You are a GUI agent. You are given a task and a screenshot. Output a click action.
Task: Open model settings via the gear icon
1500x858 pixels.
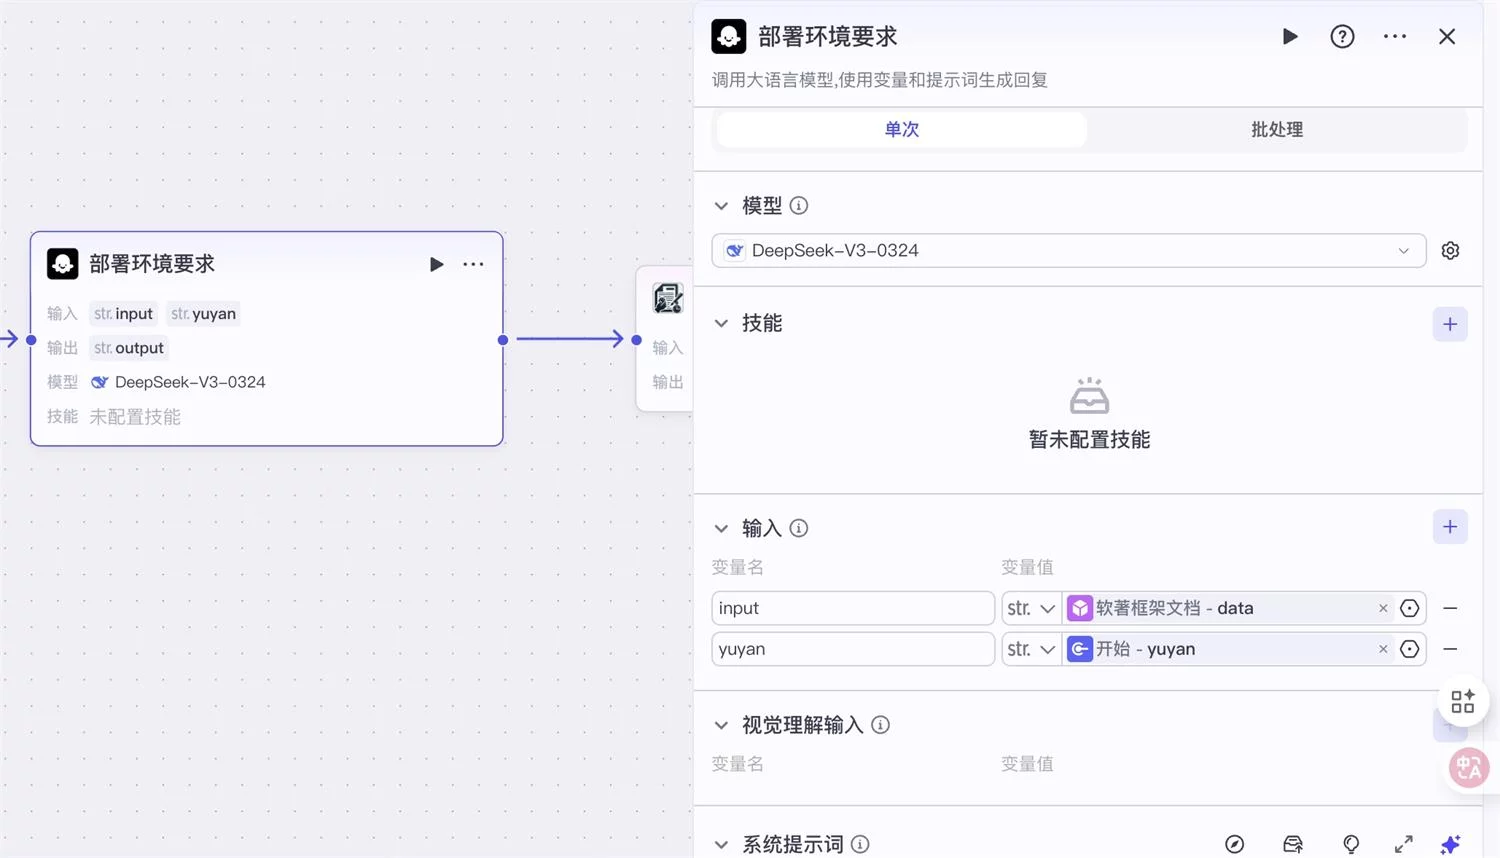1450,250
